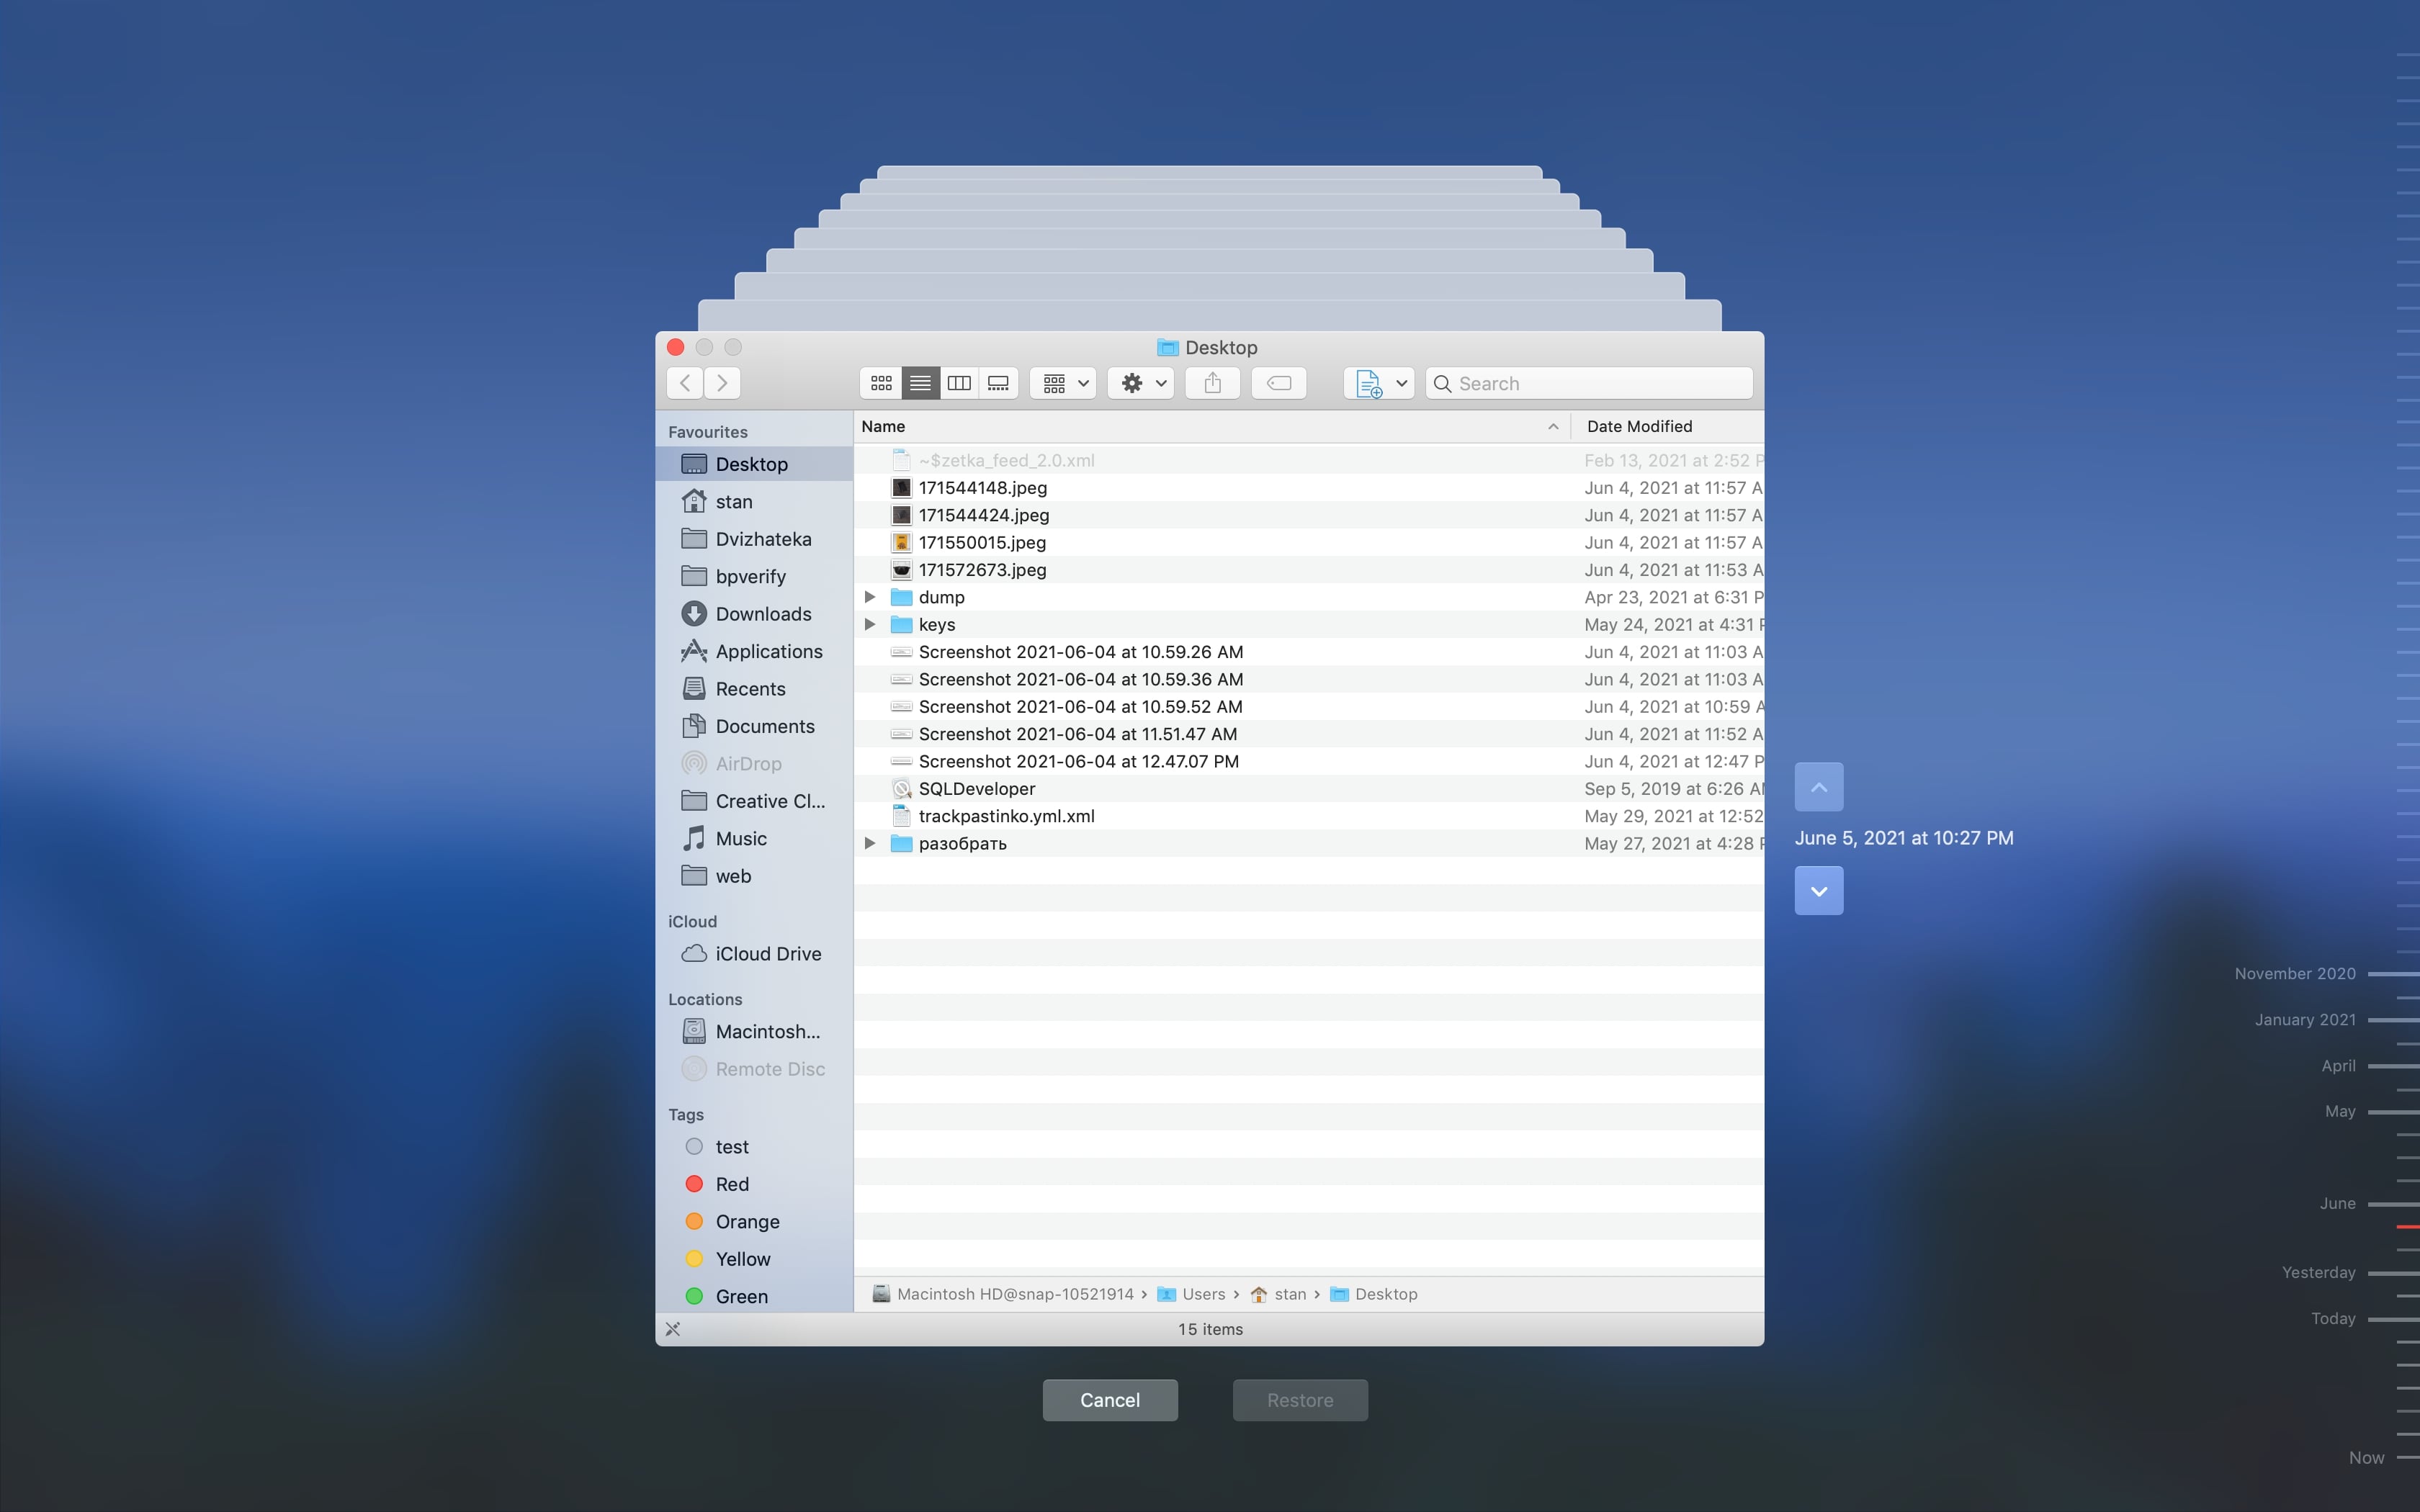Expand the разобрать folder disclosure triangle

click(870, 843)
